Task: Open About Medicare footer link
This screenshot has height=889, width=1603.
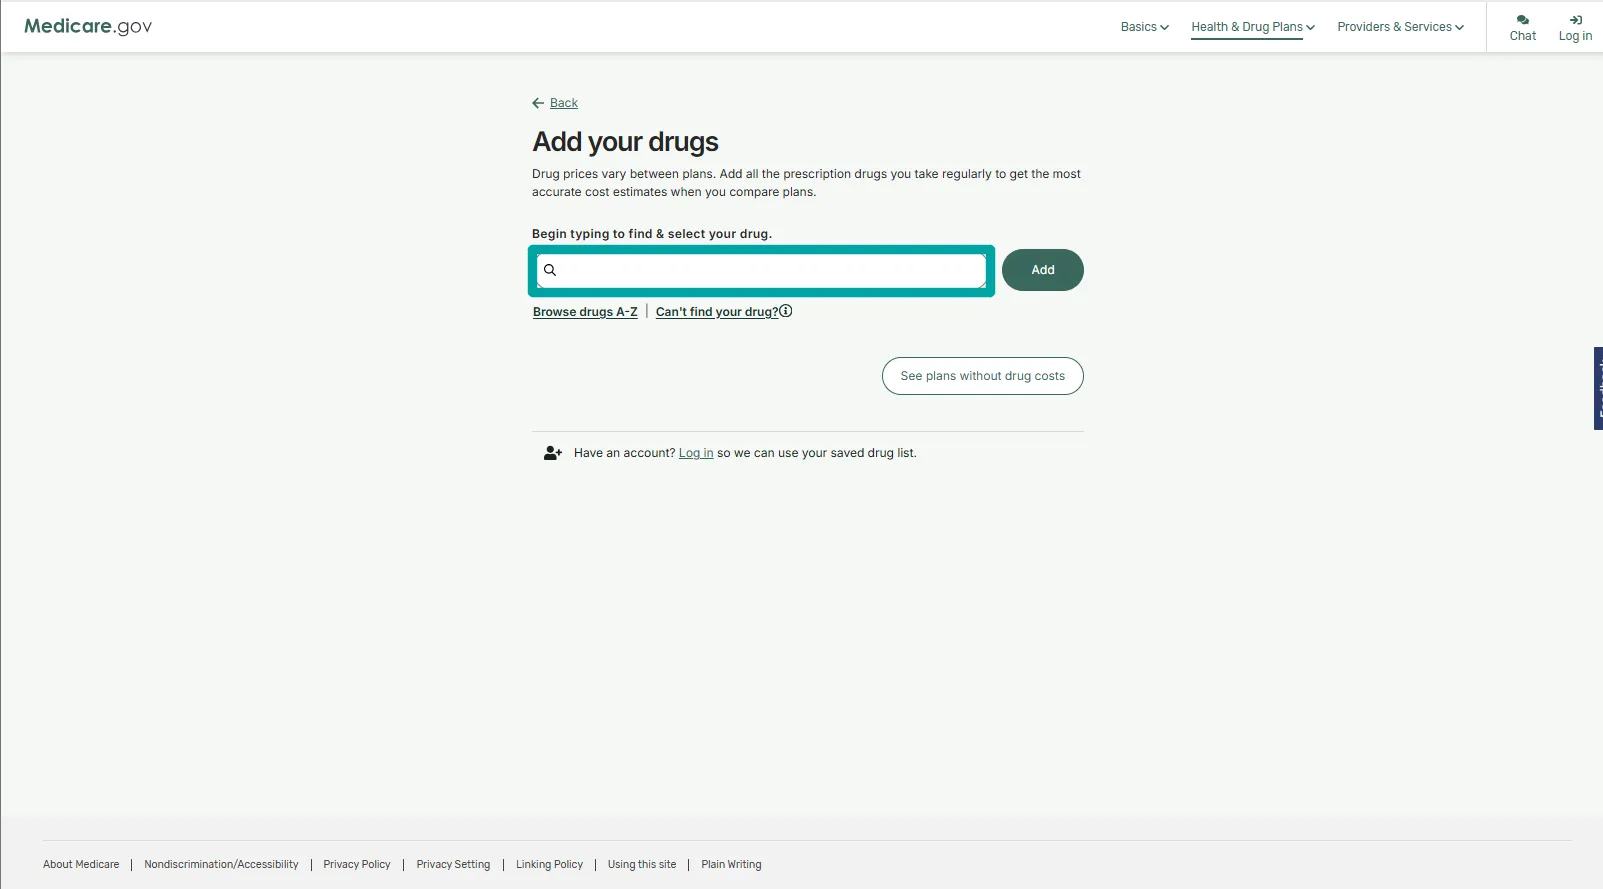Action: (81, 865)
